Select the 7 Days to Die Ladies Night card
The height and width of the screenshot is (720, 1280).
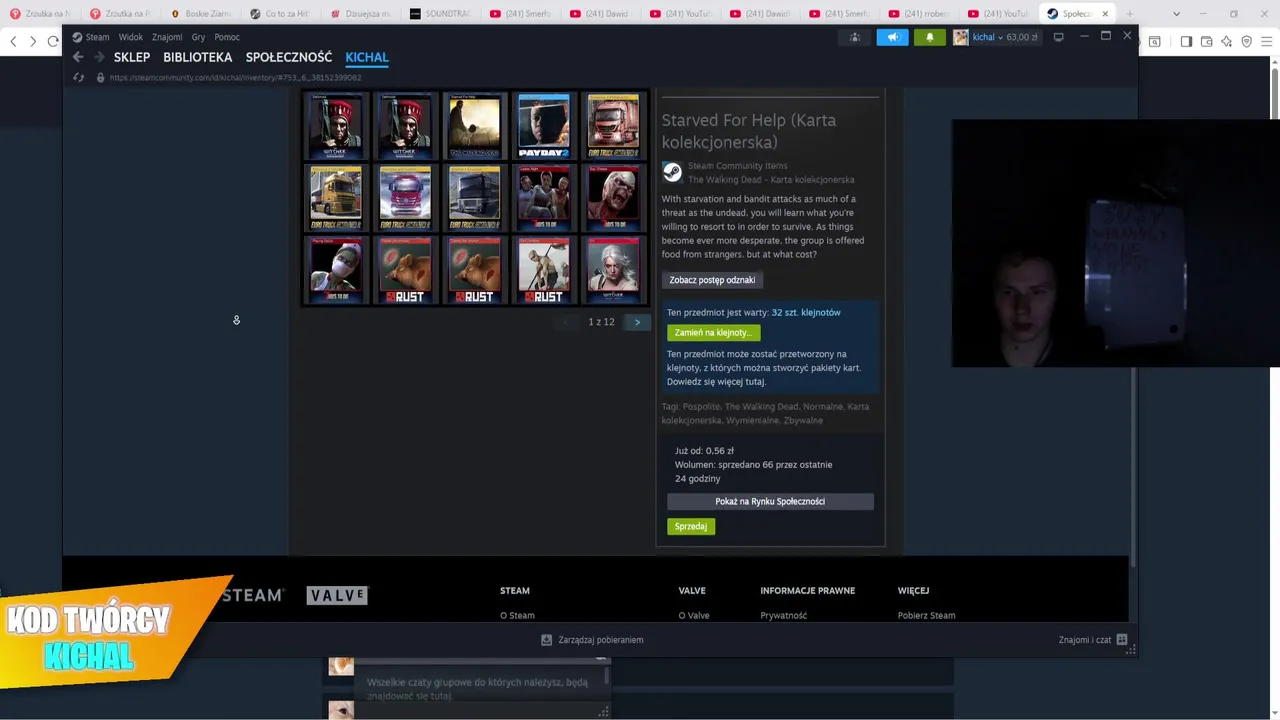(x=544, y=197)
